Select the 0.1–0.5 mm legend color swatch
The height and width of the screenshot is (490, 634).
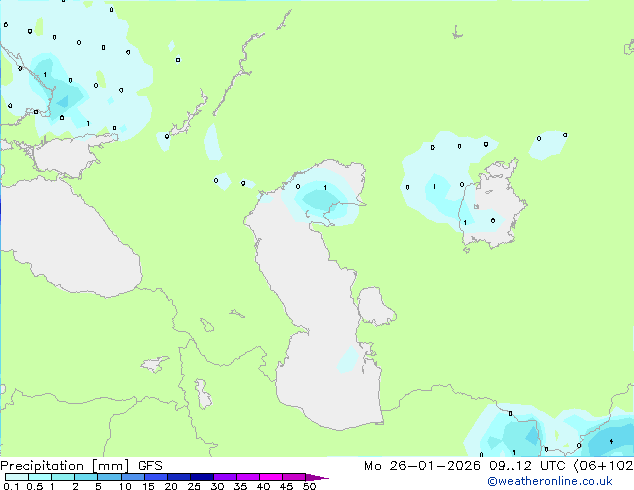point(17,477)
